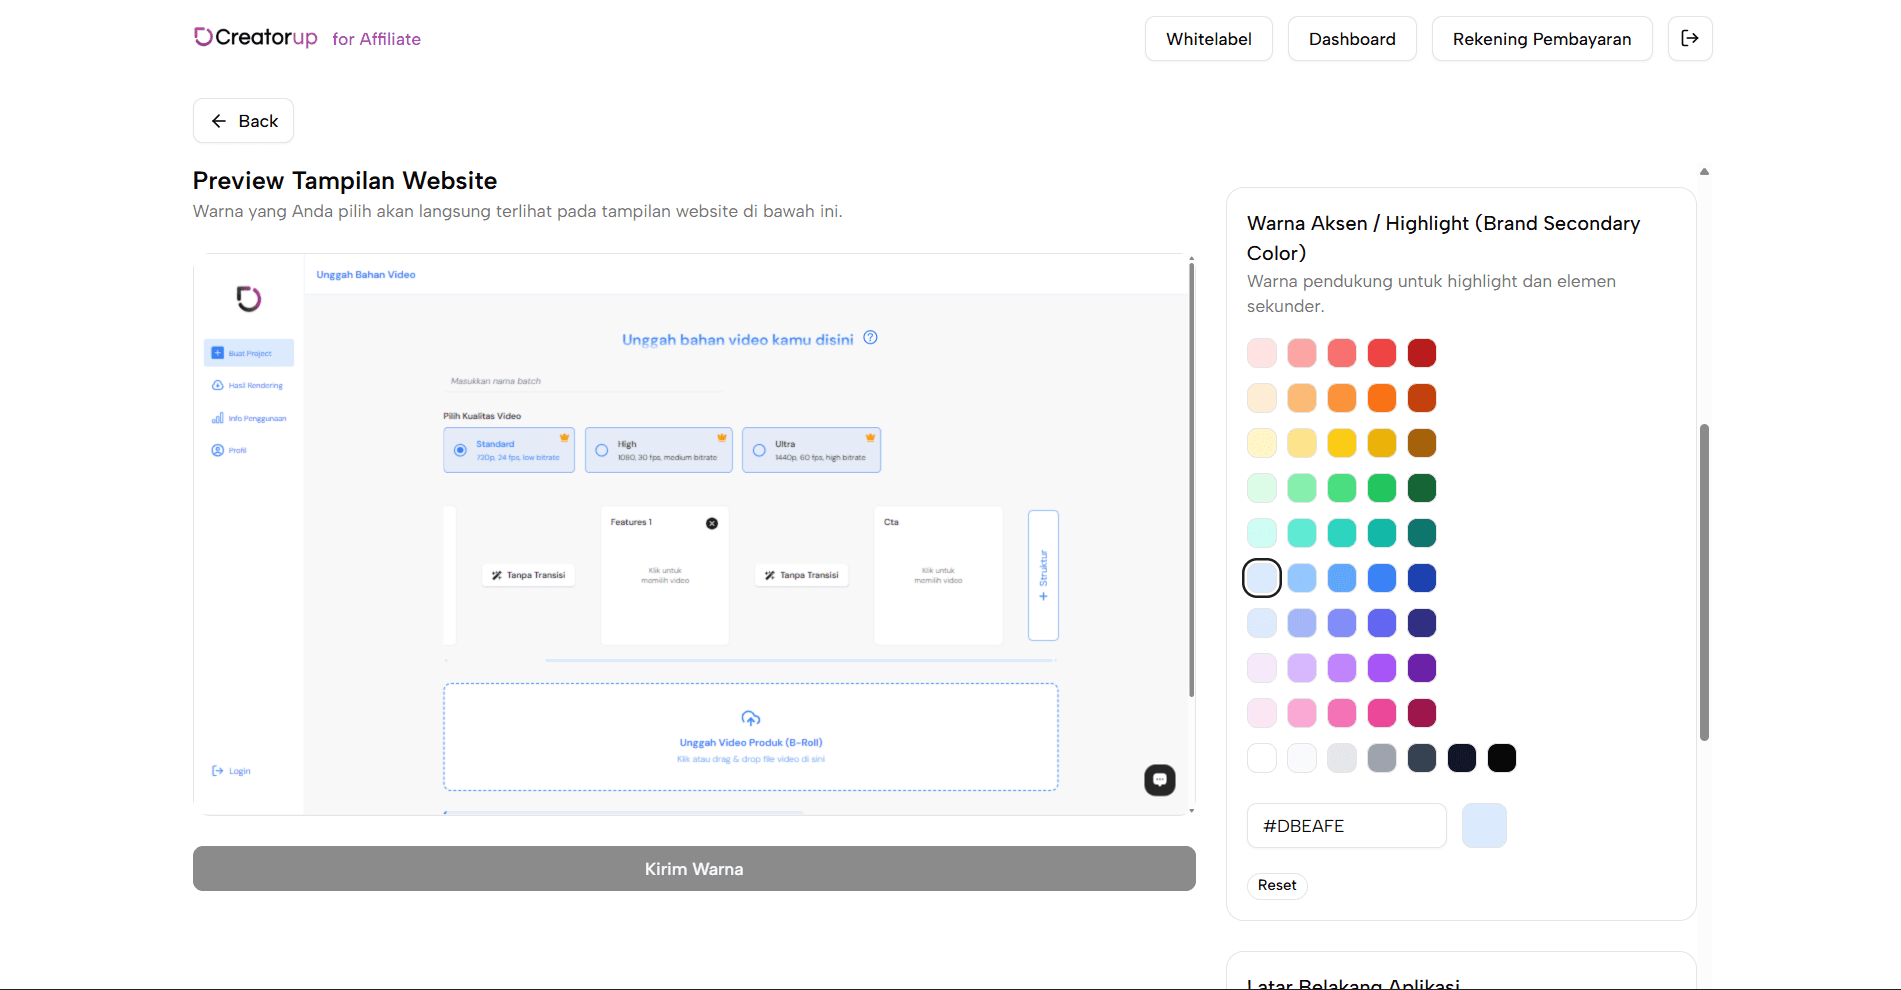Click the first Tanpa Transisi button

[529, 575]
